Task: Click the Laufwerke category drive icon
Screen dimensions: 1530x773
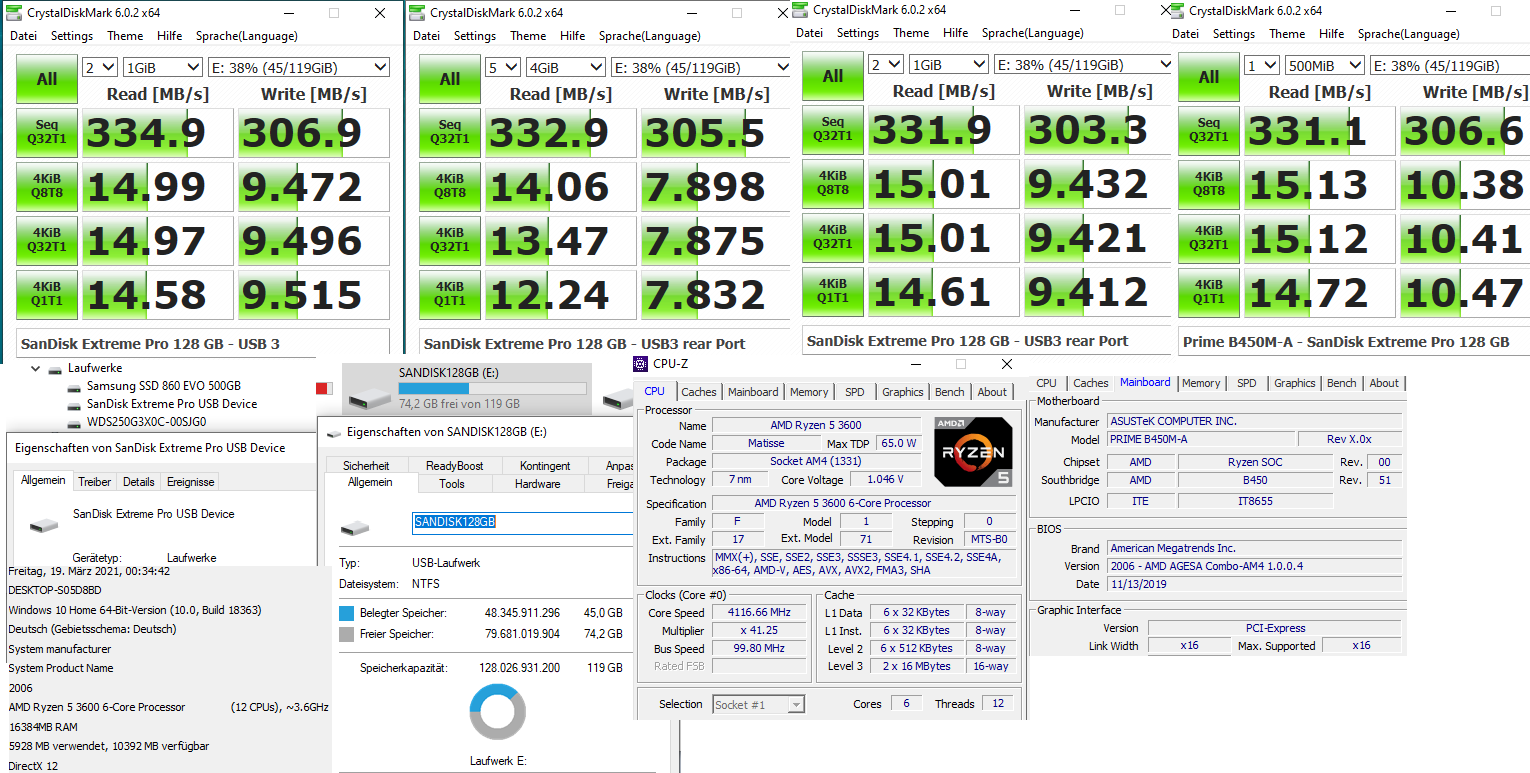Action: tap(55, 369)
